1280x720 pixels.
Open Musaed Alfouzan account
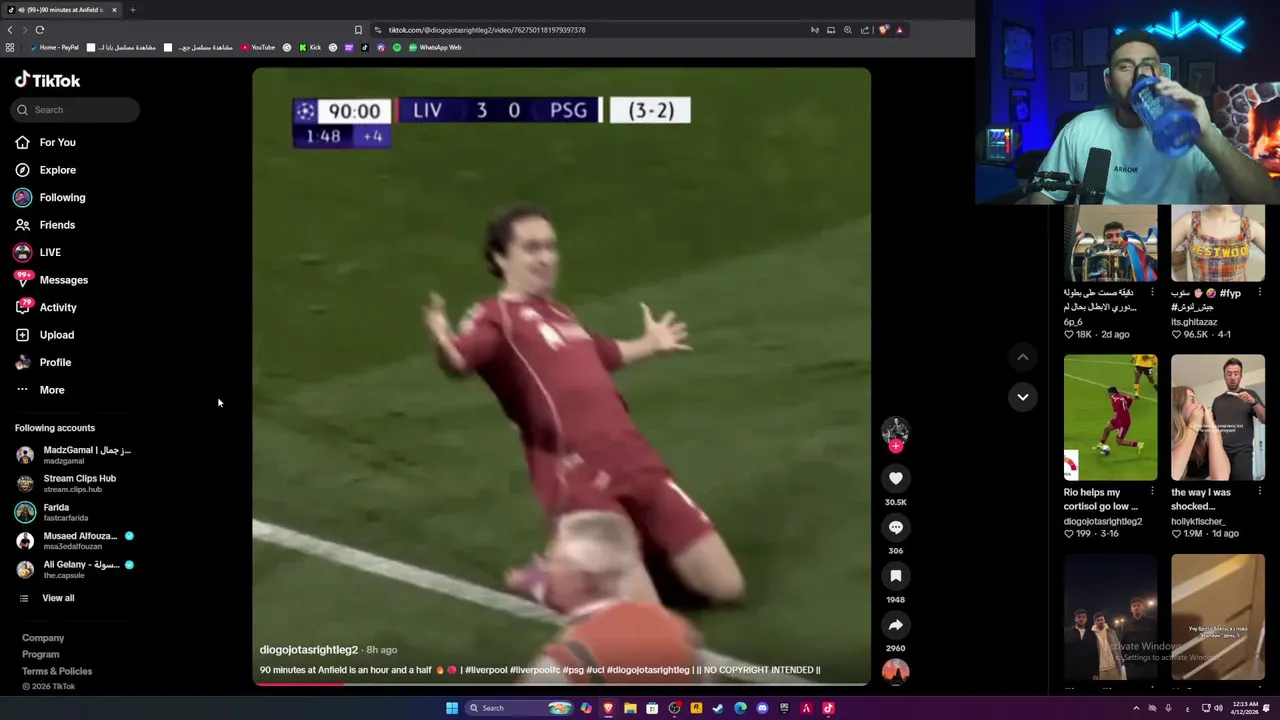[x=74, y=541]
